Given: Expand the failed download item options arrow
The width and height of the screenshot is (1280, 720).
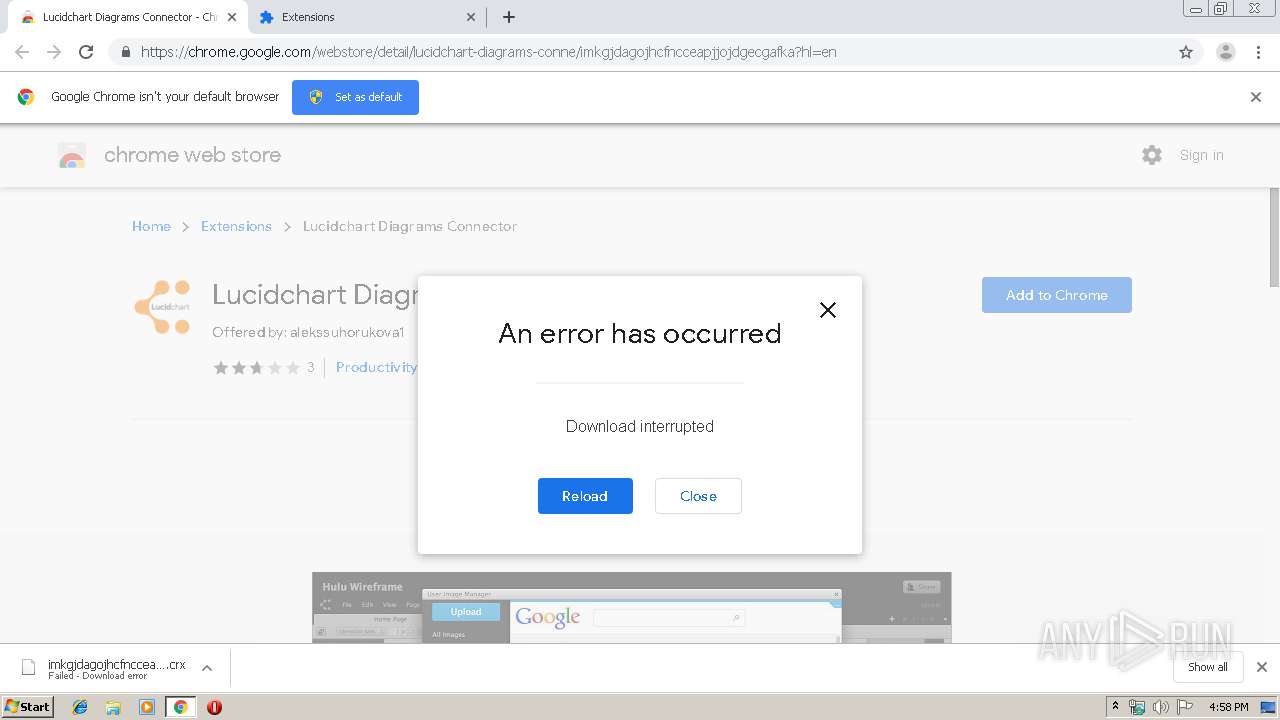Looking at the screenshot, I should (x=207, y=668).
